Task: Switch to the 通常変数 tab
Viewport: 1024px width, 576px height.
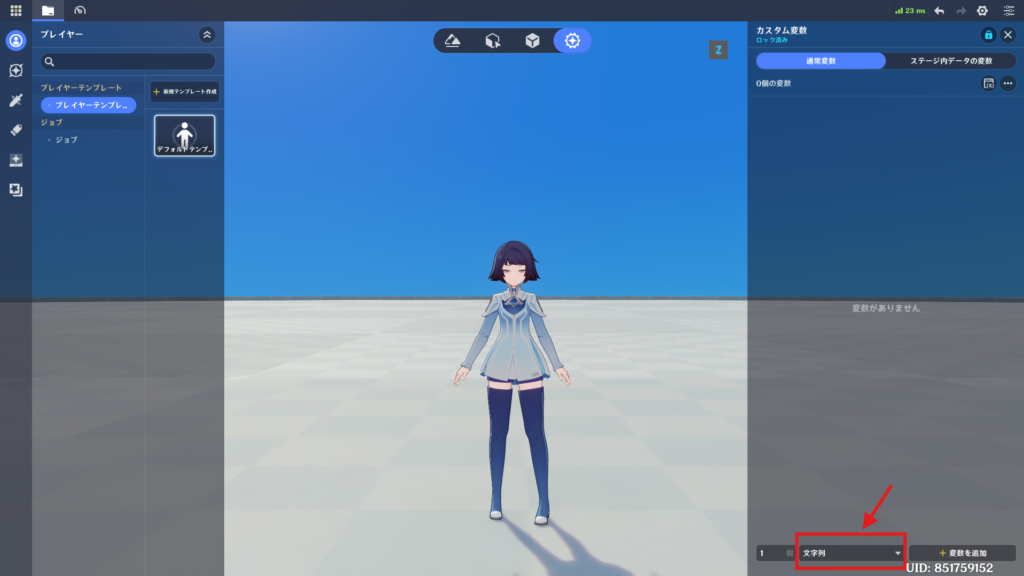Action: coord(821,61)
